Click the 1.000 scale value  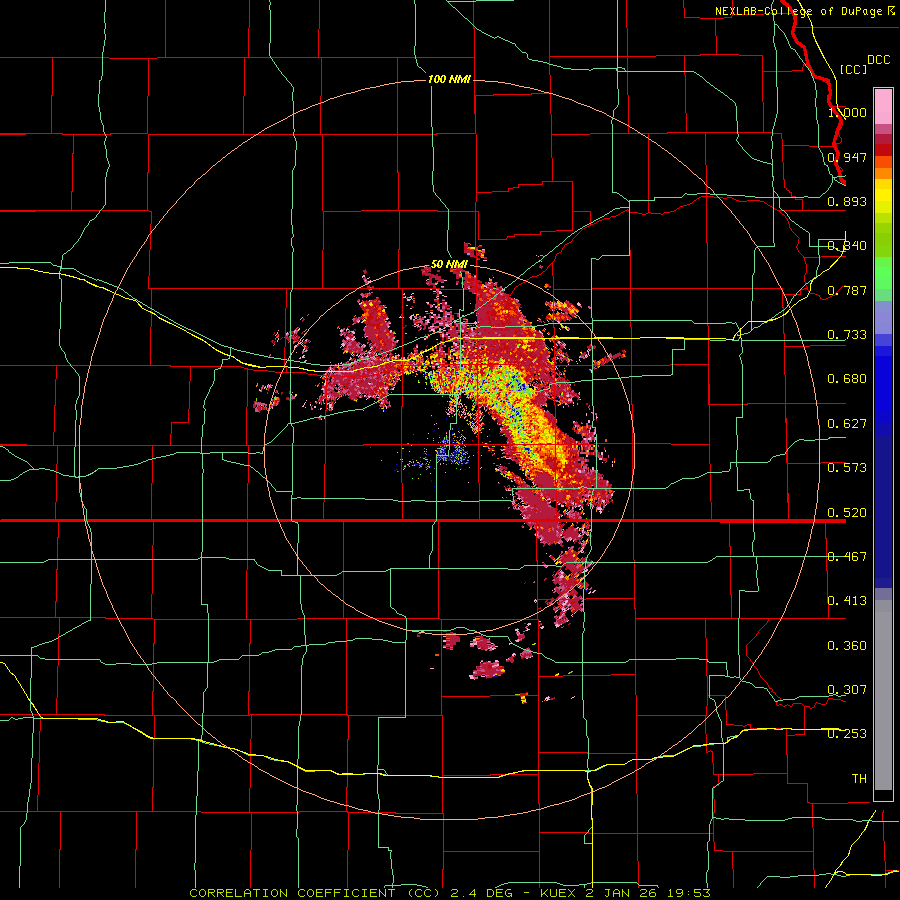[x=847, y=112]
